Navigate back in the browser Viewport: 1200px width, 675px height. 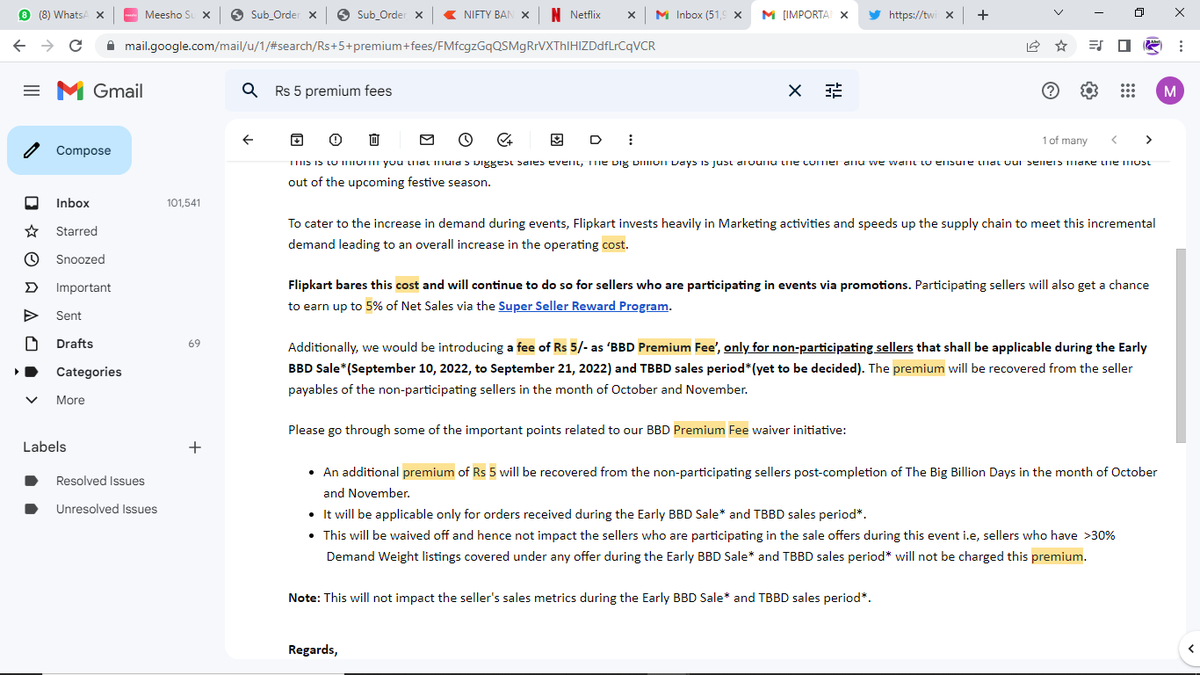(x=20, y=46)
